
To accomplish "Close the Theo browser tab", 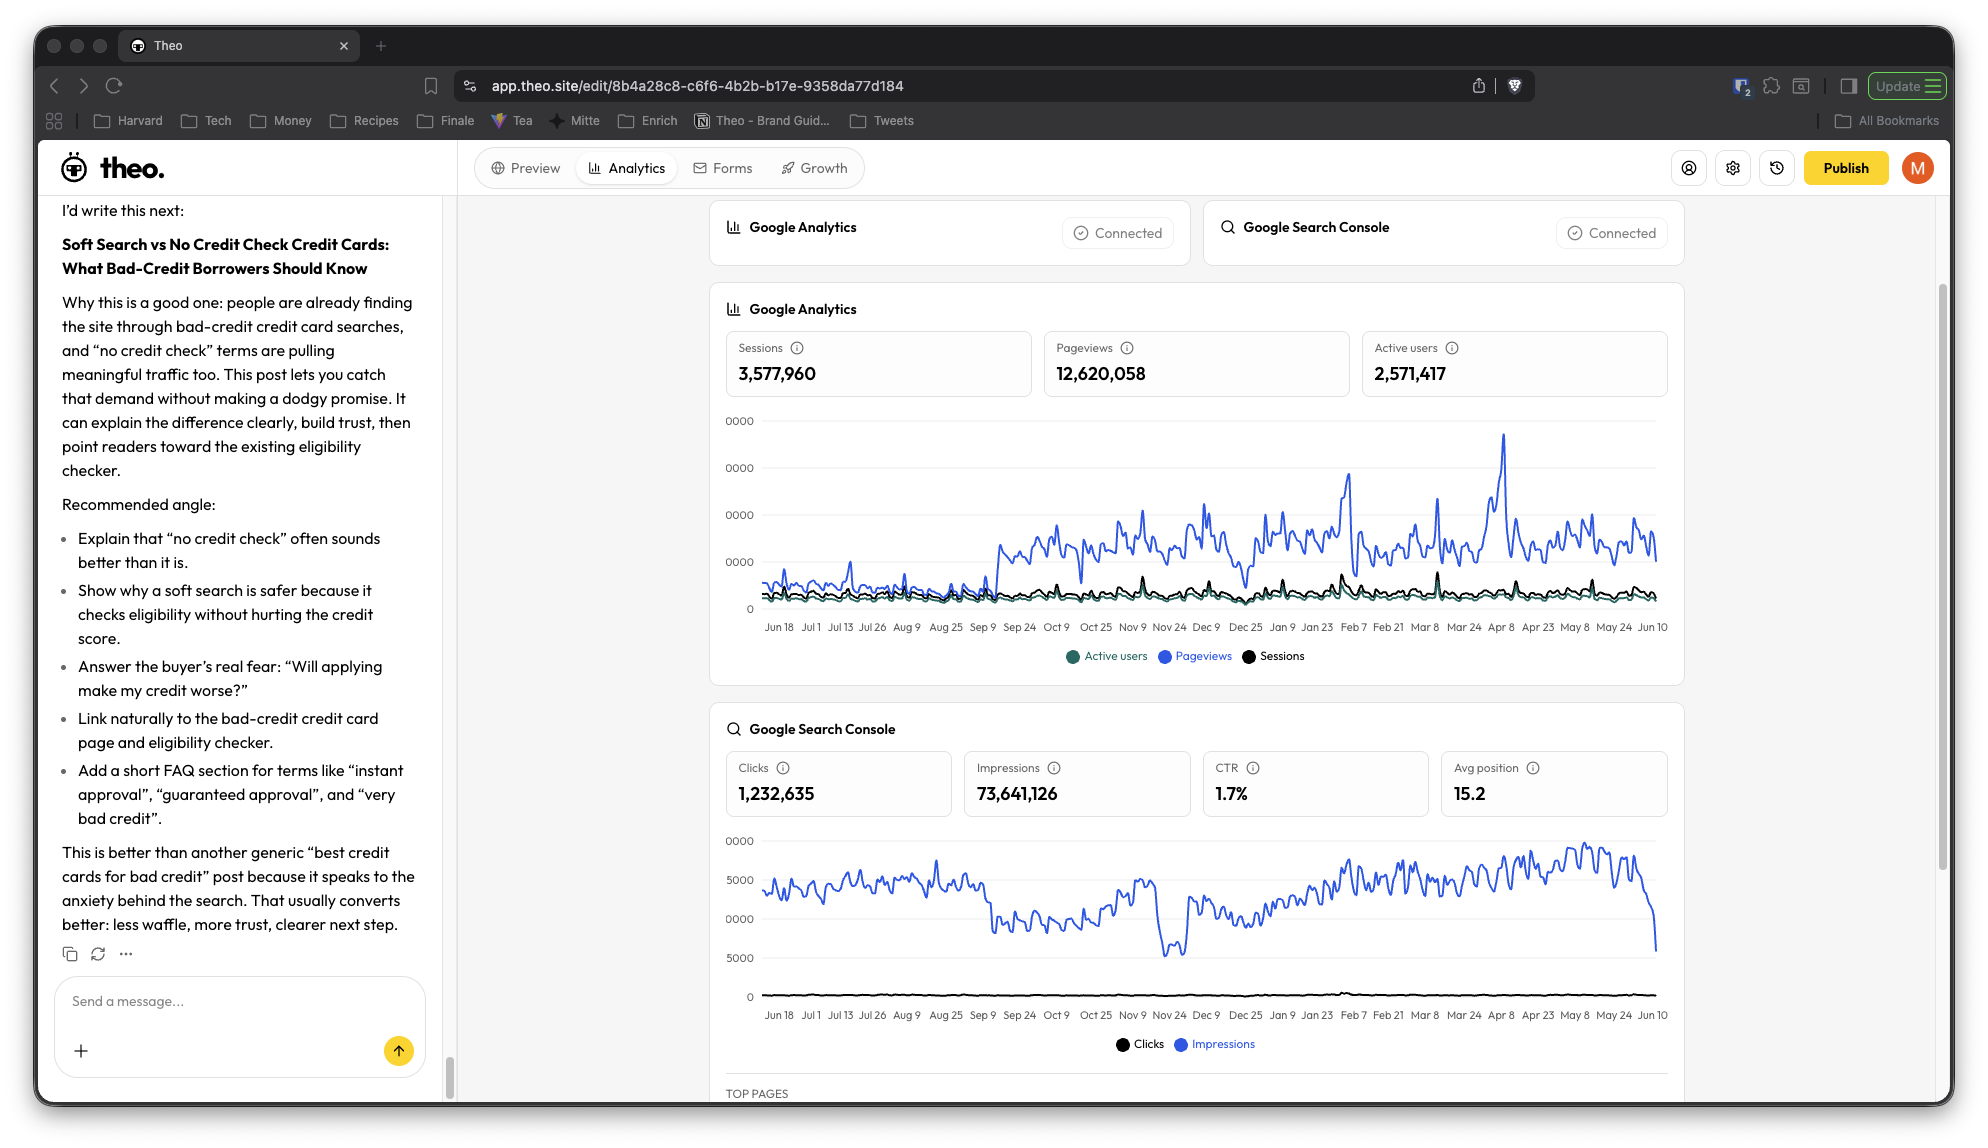I will [x=344, y=46].
